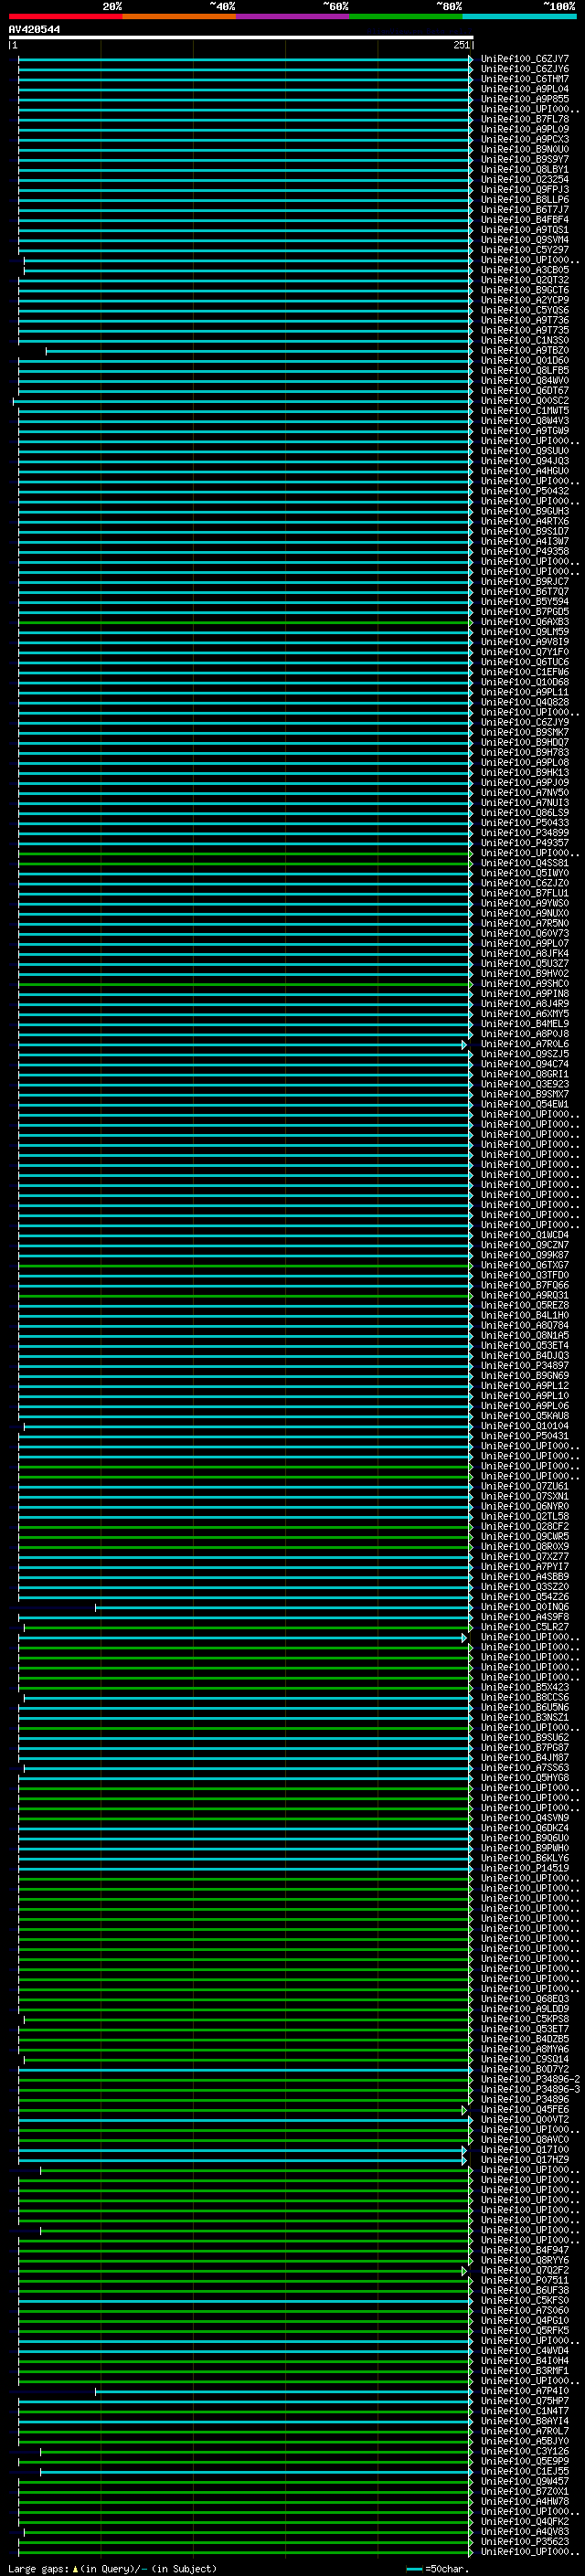This screenshot has height=2576, width=585.
Task: Click the red 20% identity legend segment
Action: 65,16
